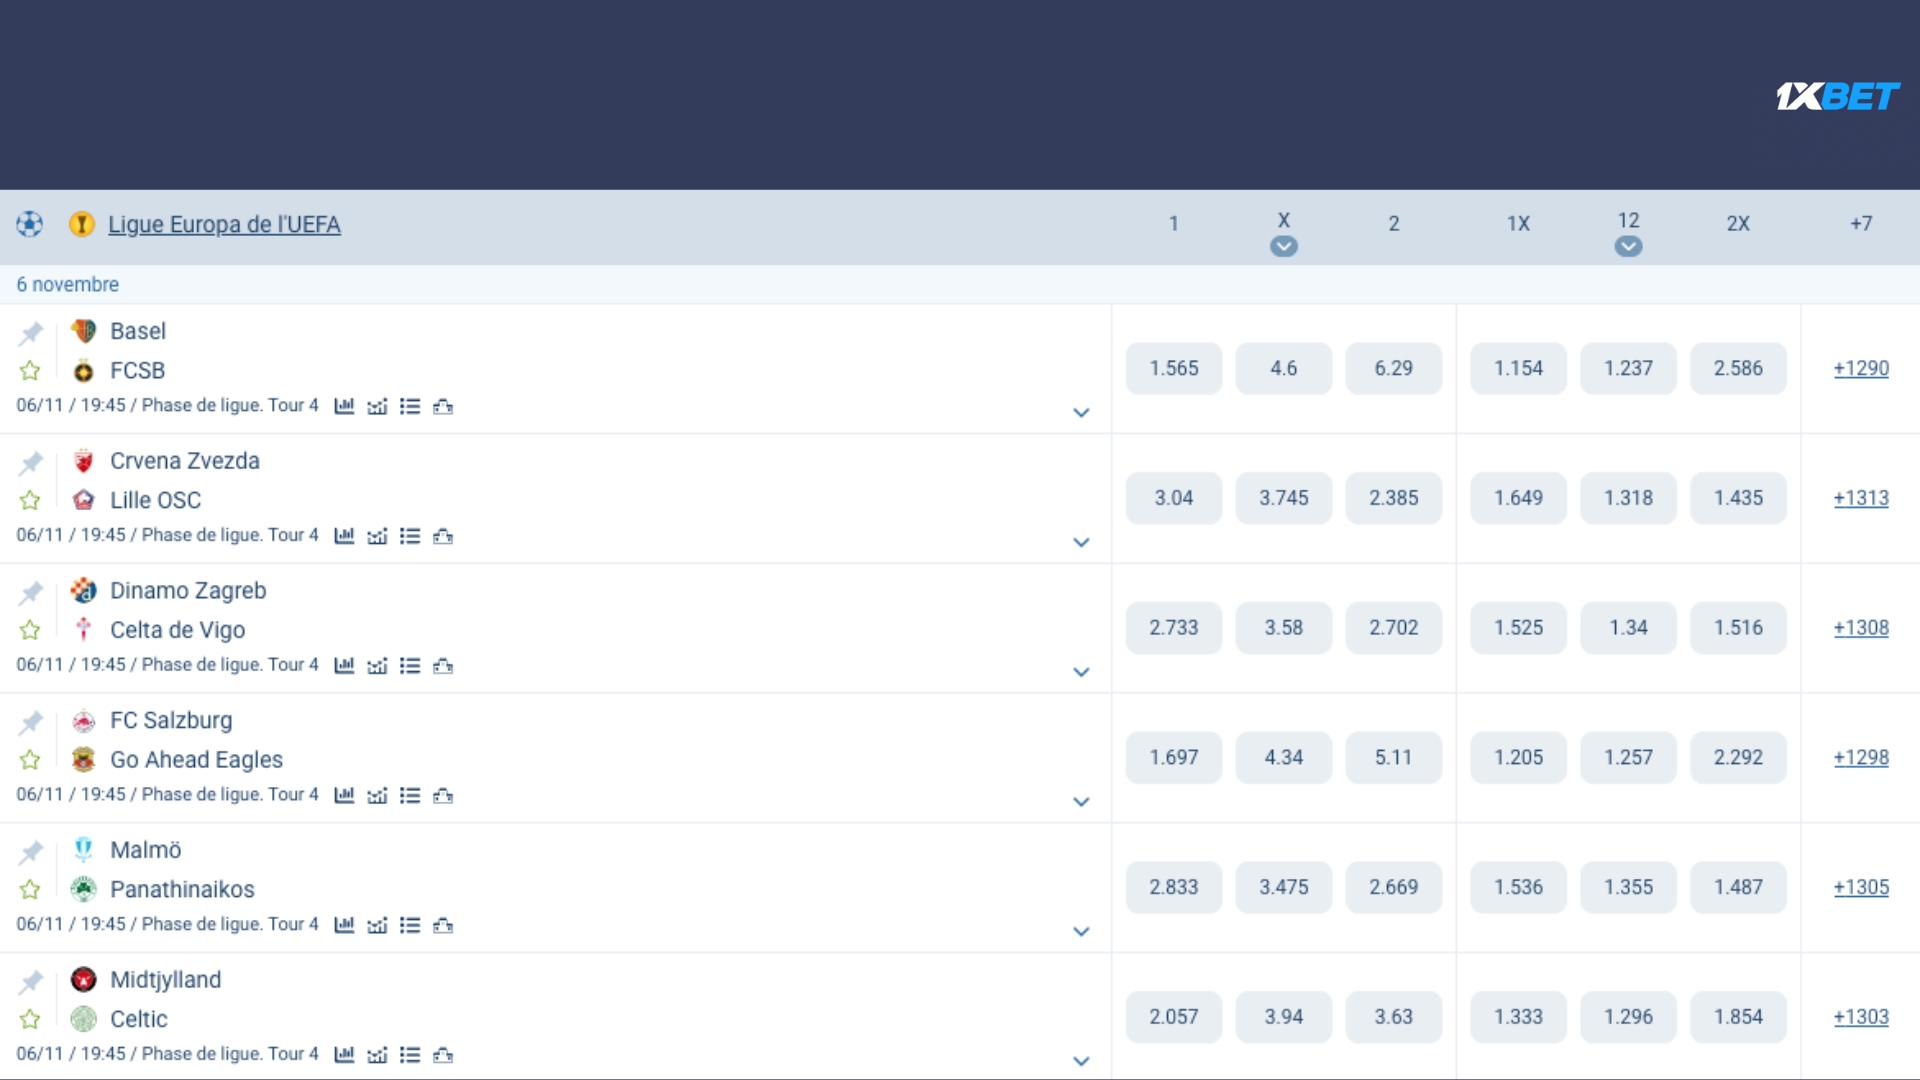Open +1290 extra markets for Basel match

click(1861, 368)
